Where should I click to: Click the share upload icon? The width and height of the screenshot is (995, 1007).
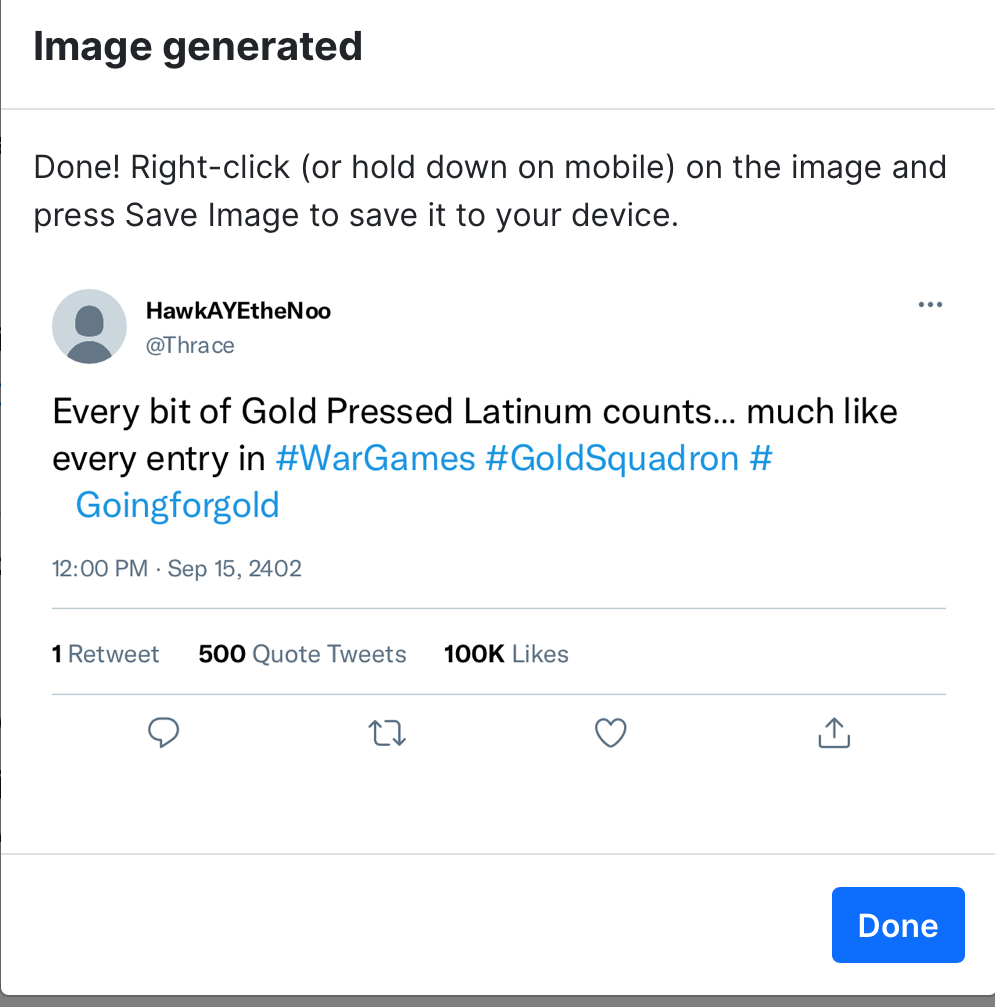pyautogui.click(x=834, y=734)
